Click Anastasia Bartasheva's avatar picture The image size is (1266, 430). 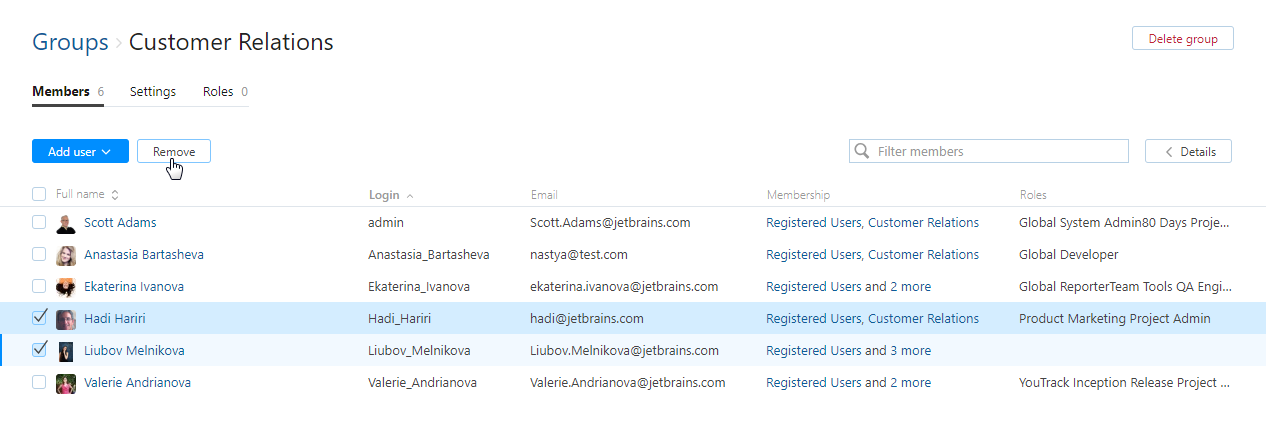tap(66, 255)
